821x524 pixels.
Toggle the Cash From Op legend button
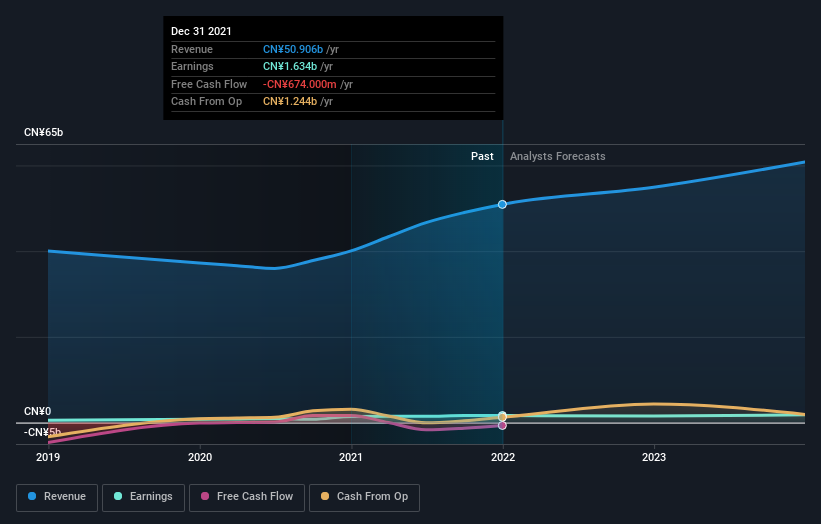pyautogui.click(x=364, y=497)
